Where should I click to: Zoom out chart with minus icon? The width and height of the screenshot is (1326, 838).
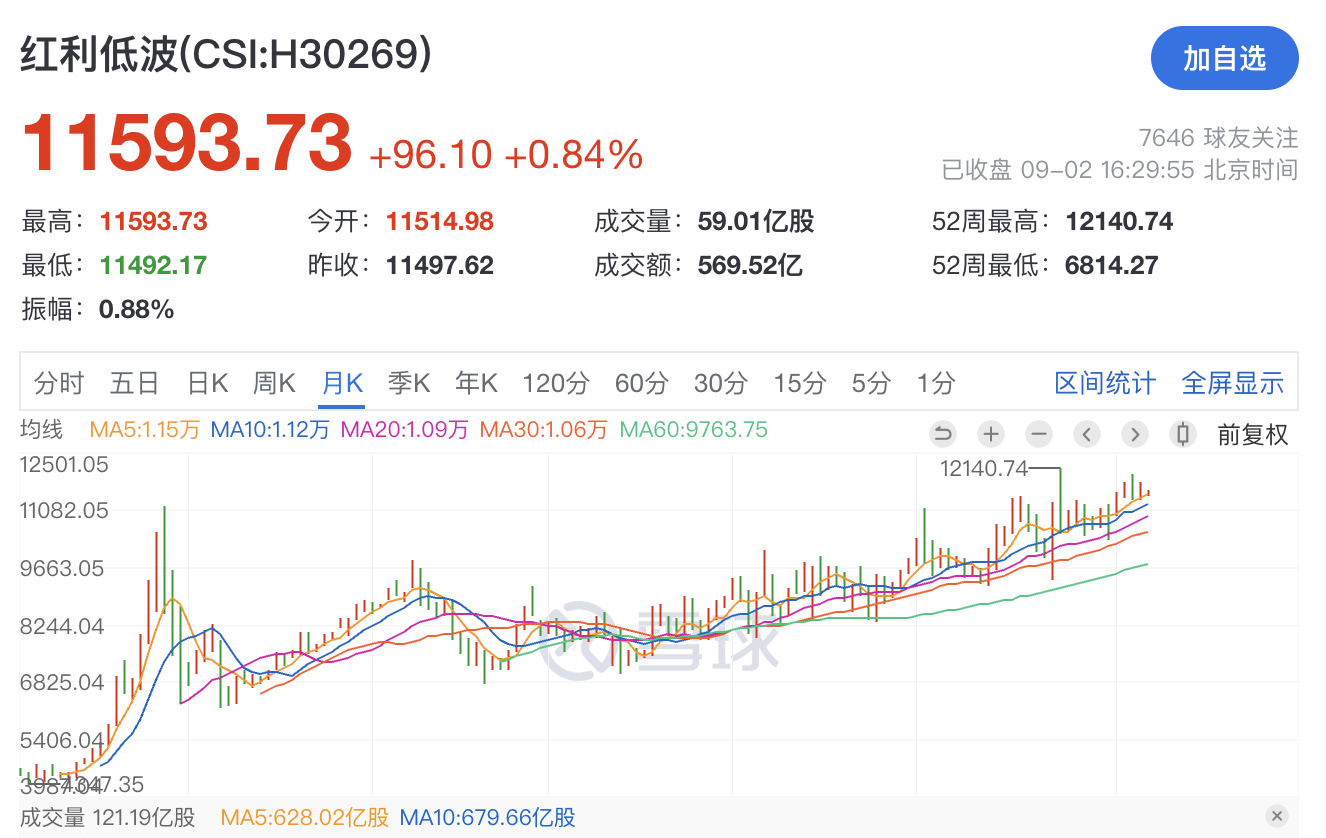coord(1039,434)
